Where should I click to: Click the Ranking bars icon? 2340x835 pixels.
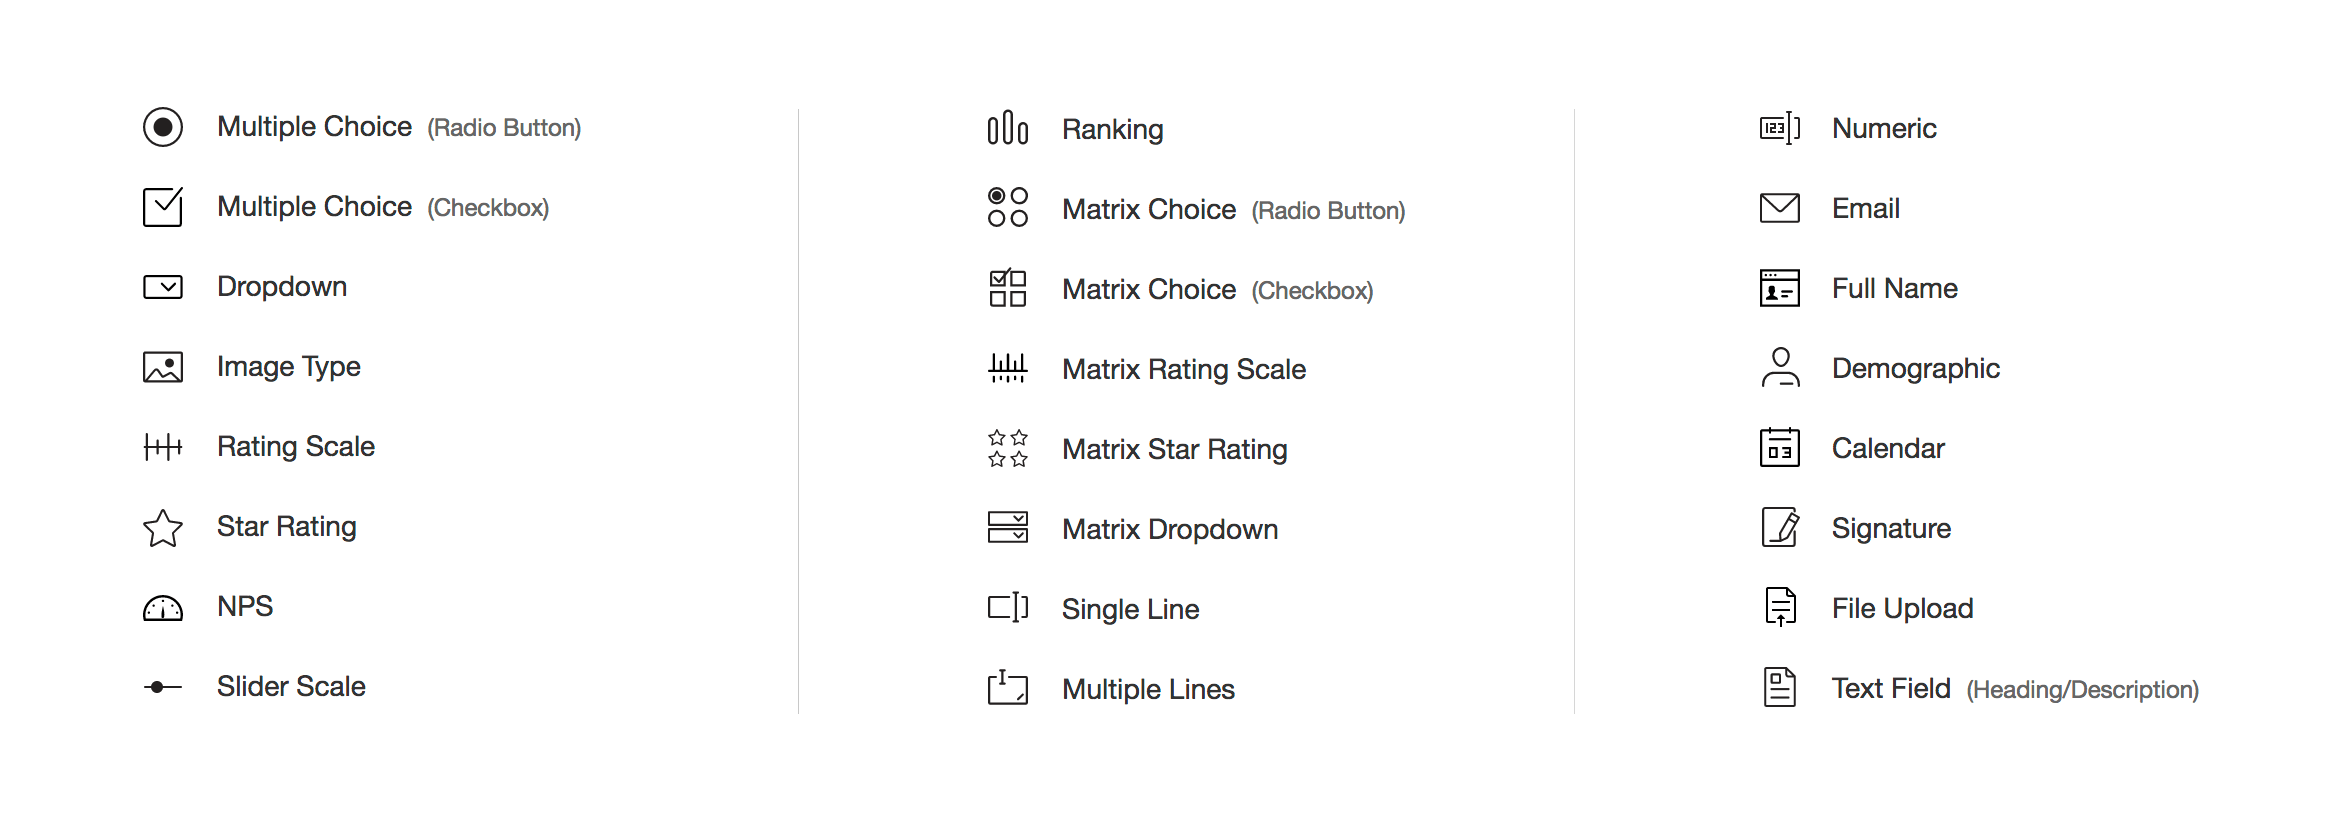pyautogui.click(x=1007, y=128)
